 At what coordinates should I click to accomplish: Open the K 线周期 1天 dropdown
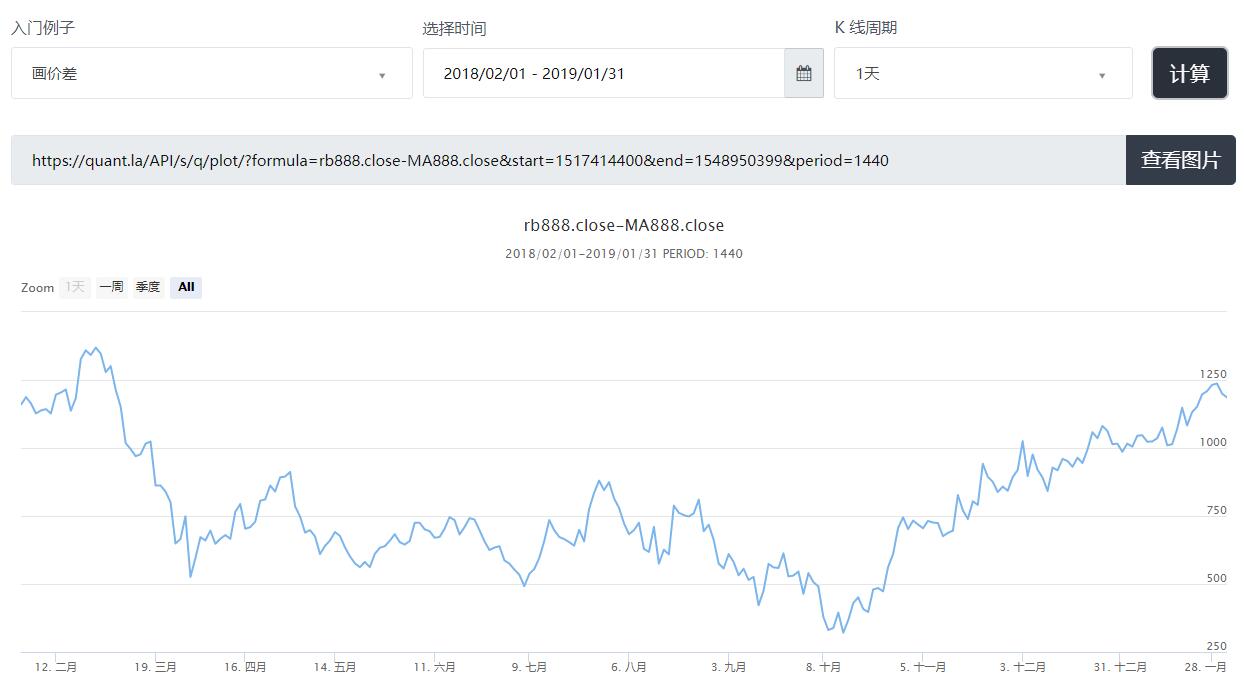[x=982, y=74]
